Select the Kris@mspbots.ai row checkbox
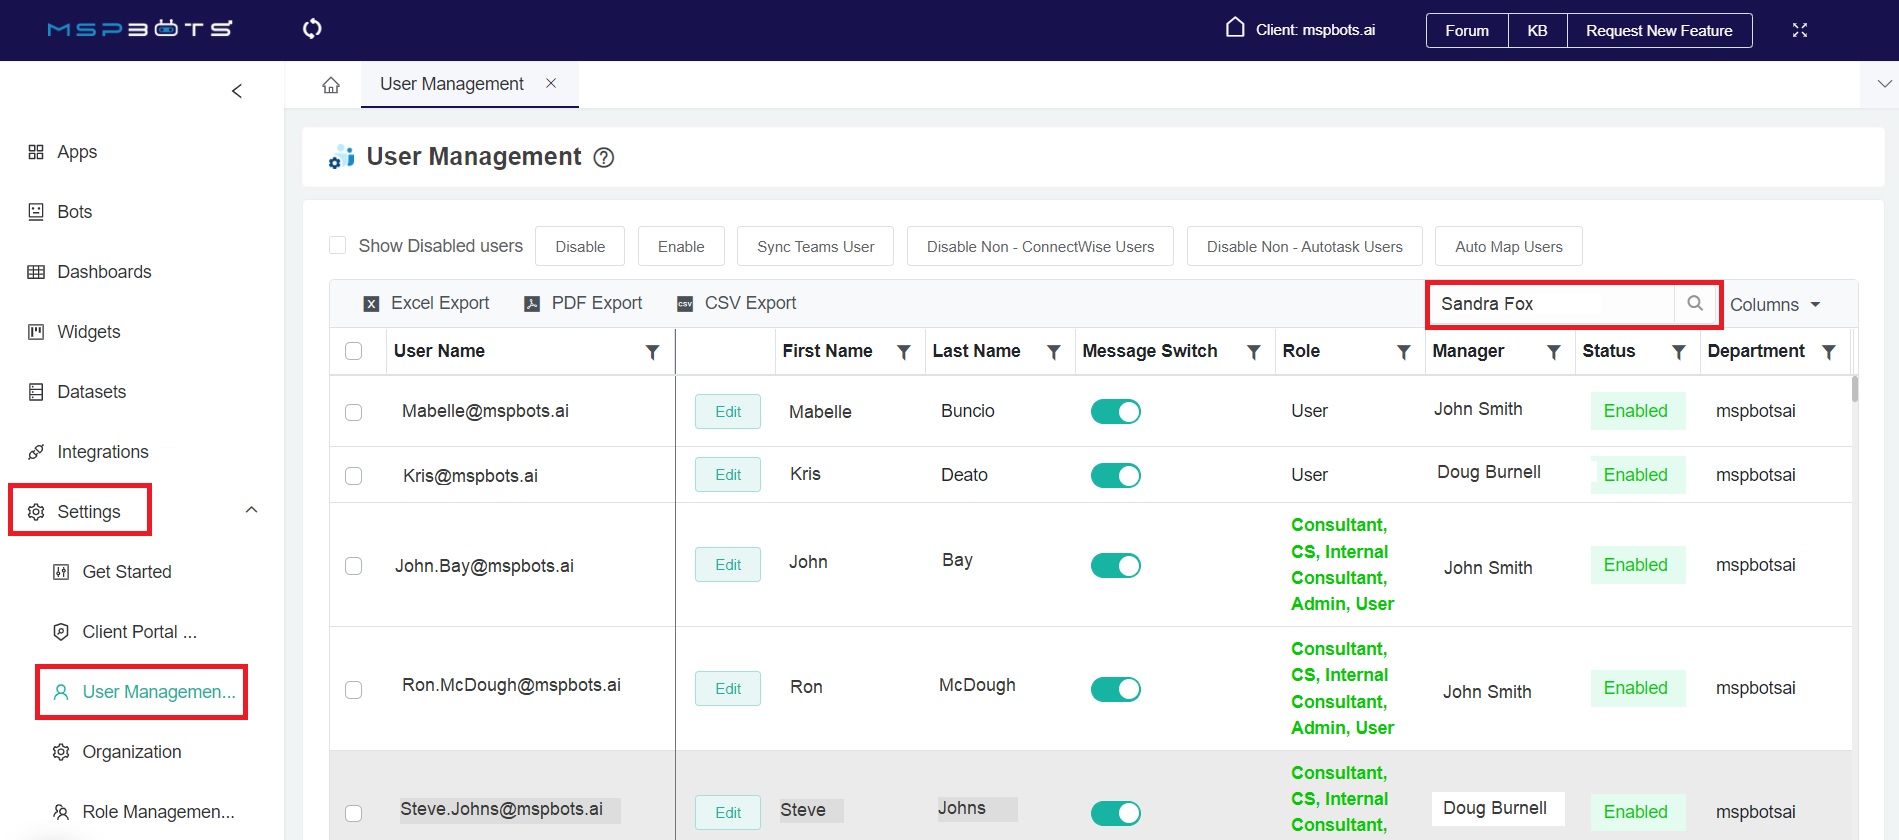The height and width of the screenshot is (840, 1899). pos(354,476)
